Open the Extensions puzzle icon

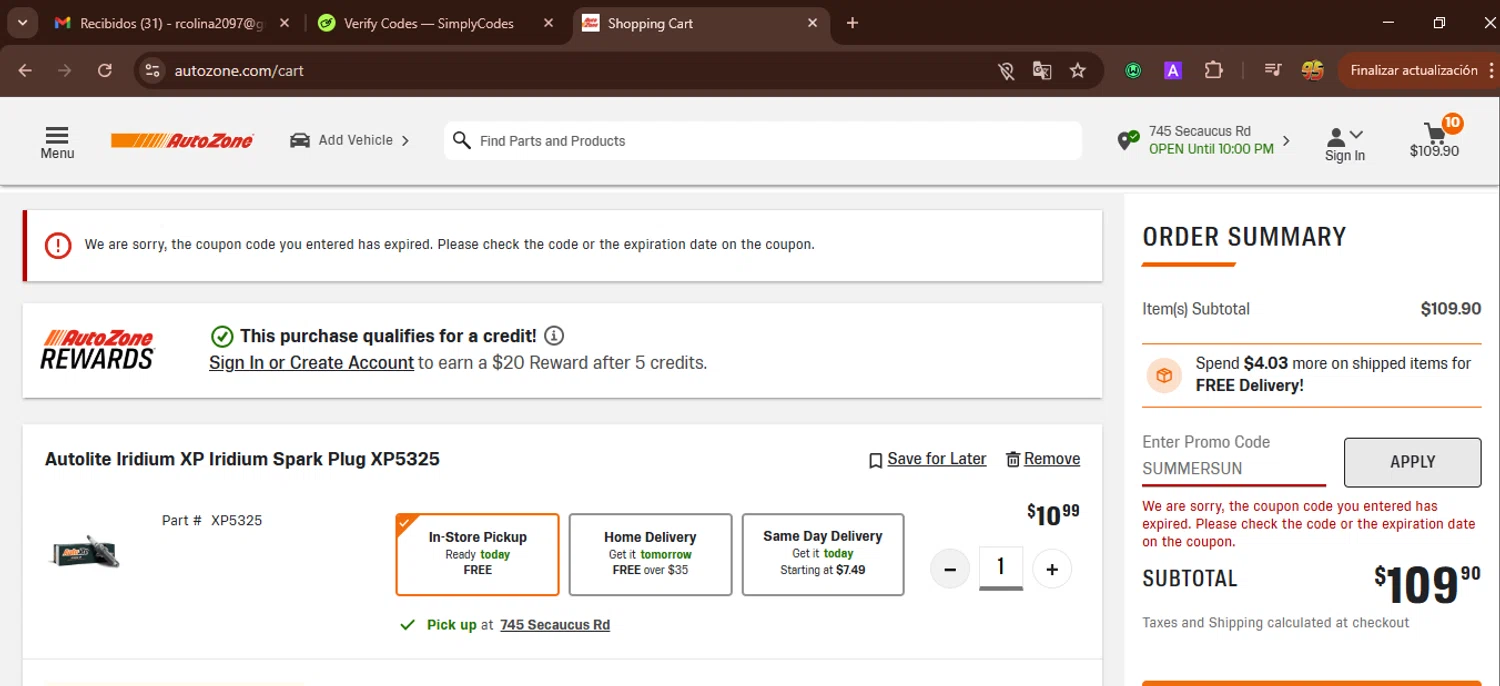[1213, 70]
